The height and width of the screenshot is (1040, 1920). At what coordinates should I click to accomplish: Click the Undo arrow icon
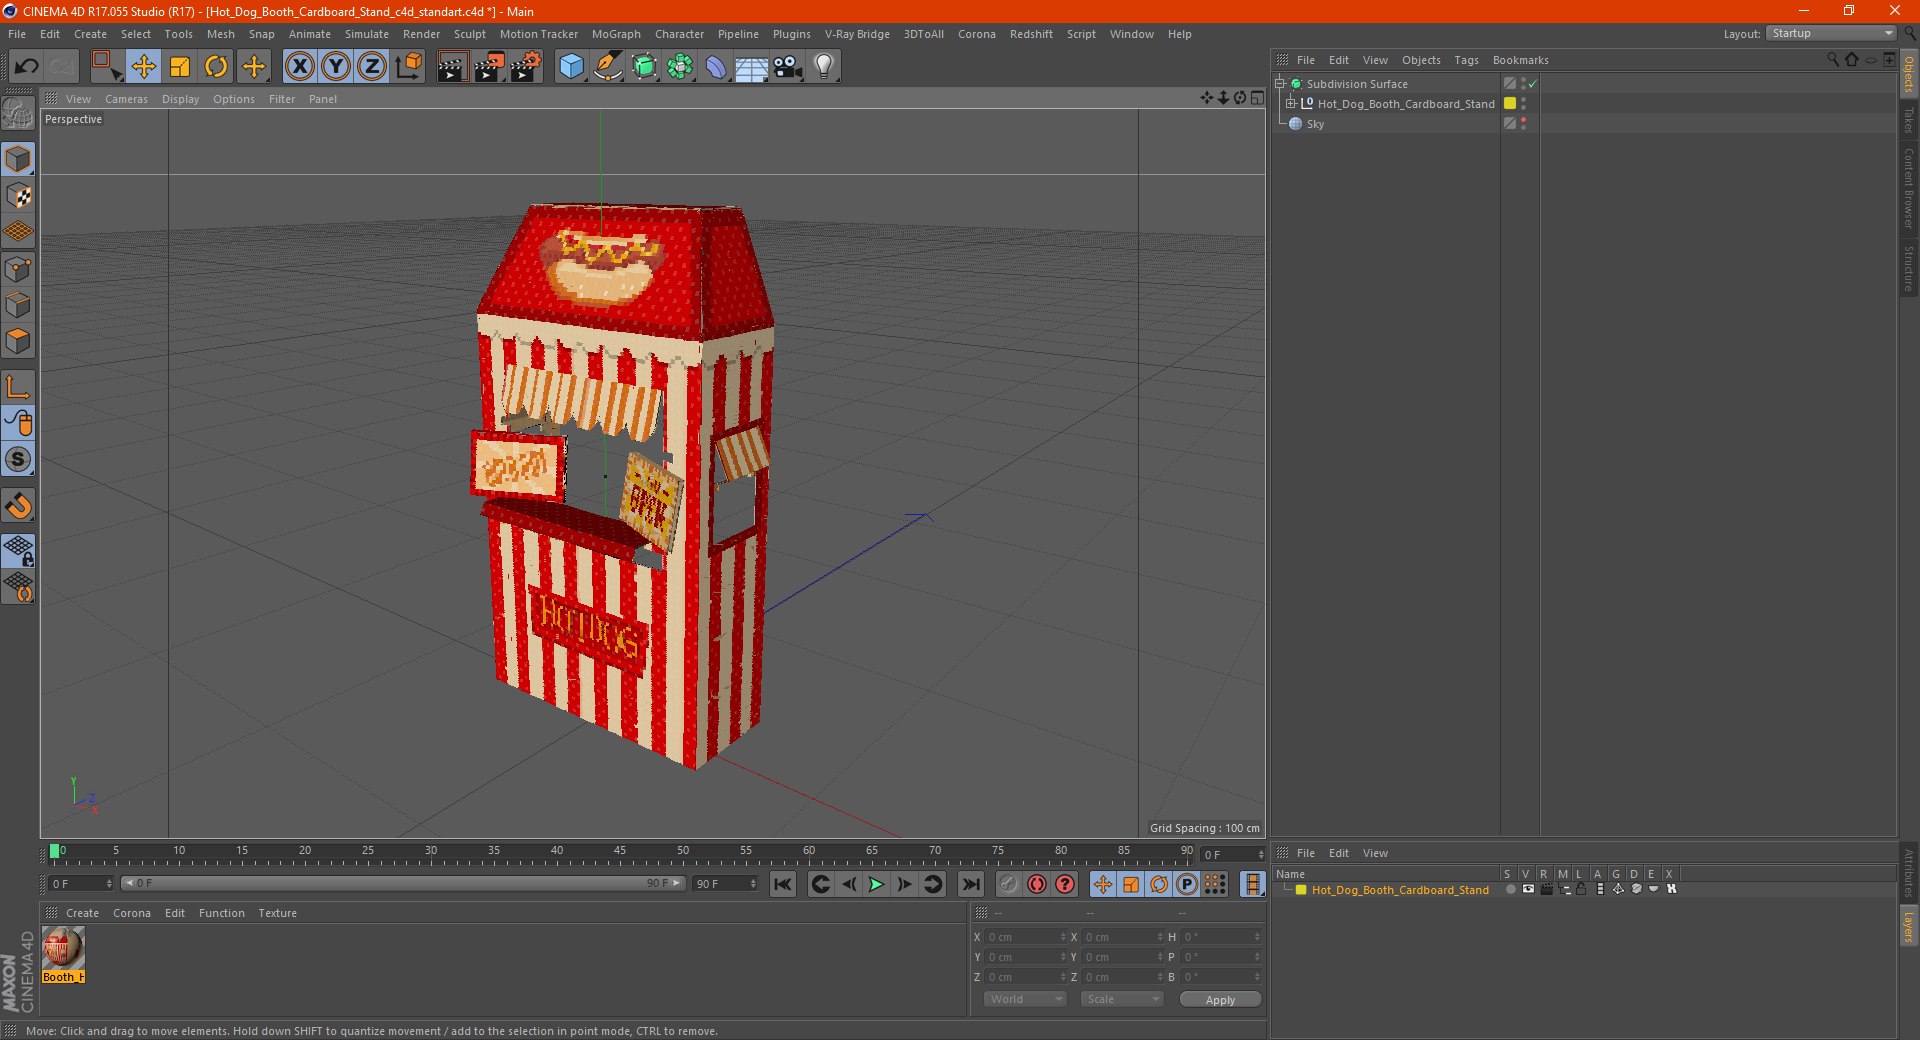click(x=27, y=67)
